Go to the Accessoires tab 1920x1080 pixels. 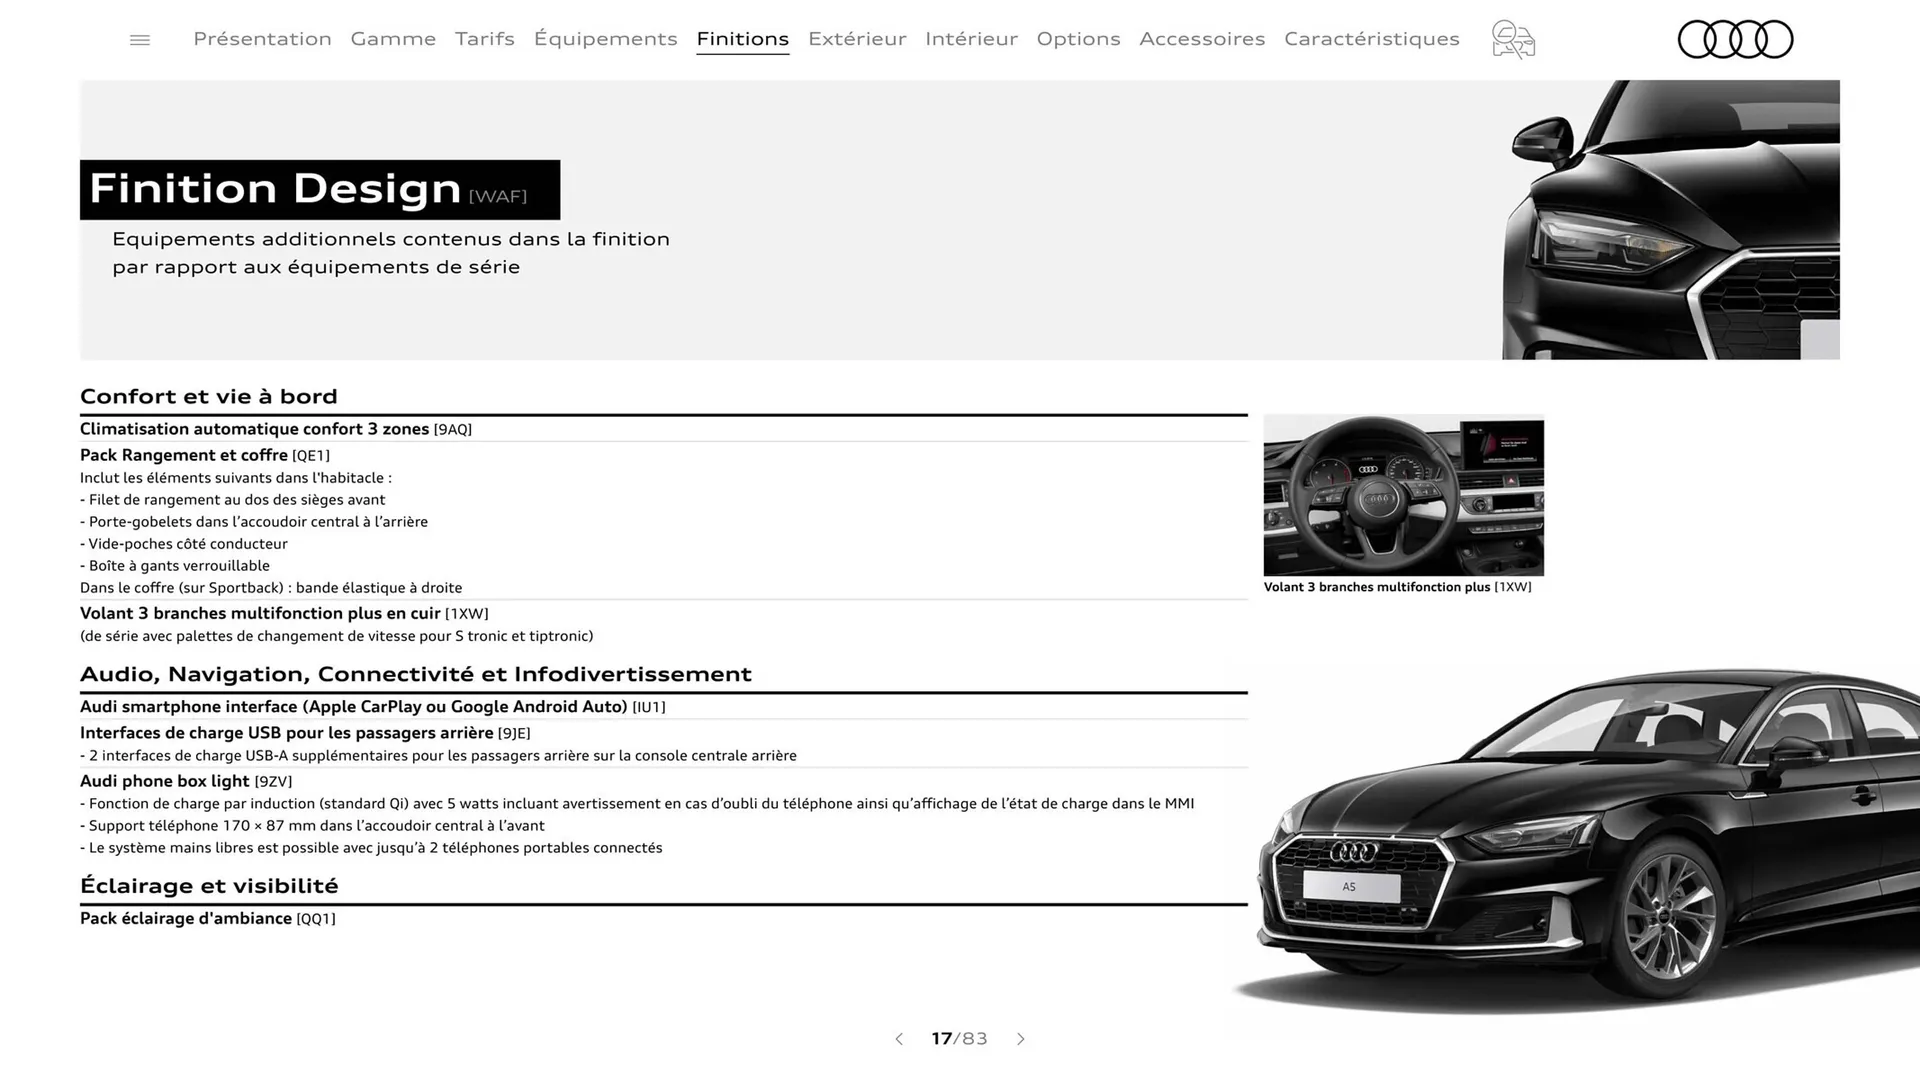coord(1202,39)
